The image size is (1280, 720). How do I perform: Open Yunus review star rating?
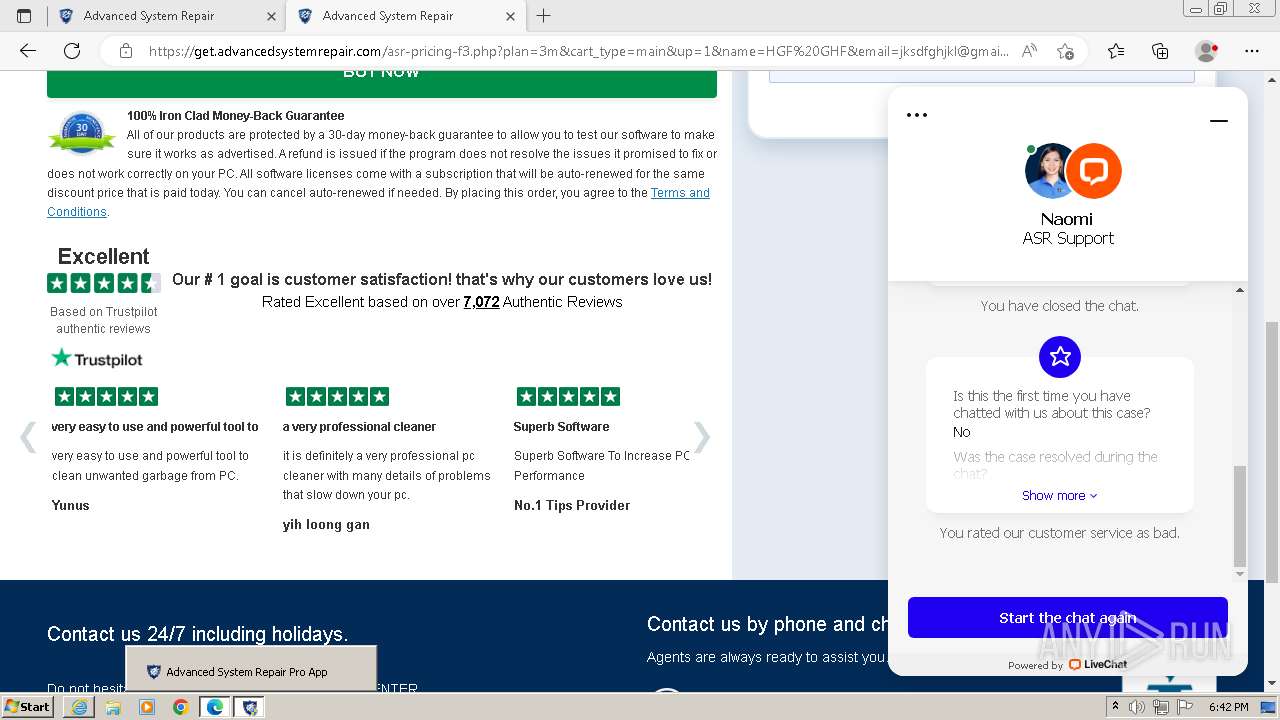[106, 397]
